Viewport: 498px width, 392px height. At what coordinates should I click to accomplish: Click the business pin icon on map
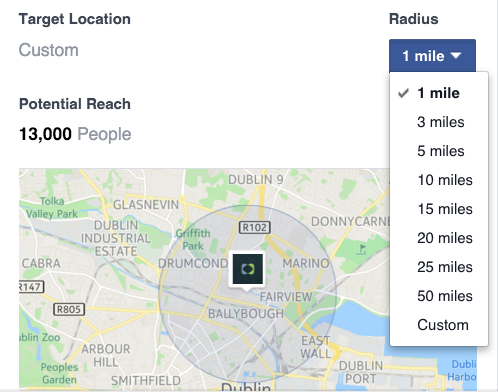tap(247, 269)
